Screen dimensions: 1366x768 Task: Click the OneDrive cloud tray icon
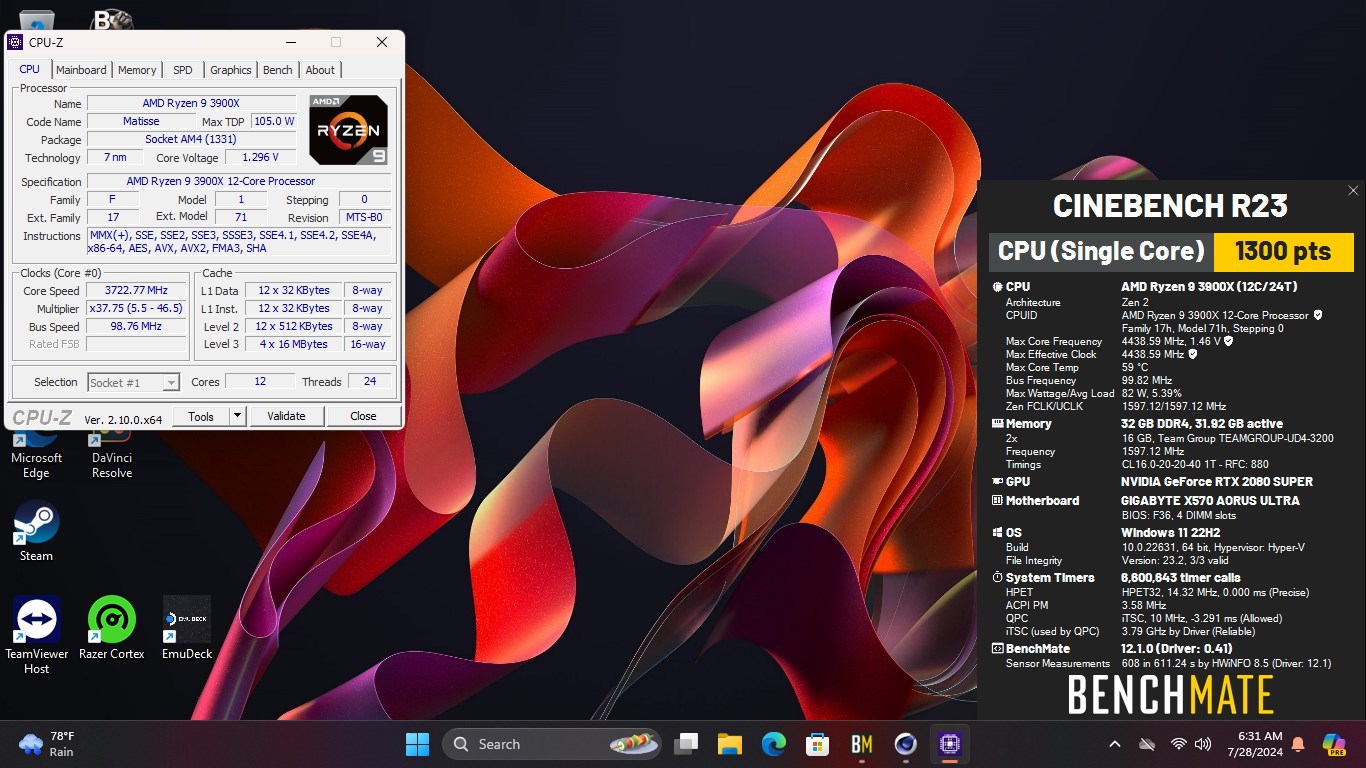tap(1148, 744)
